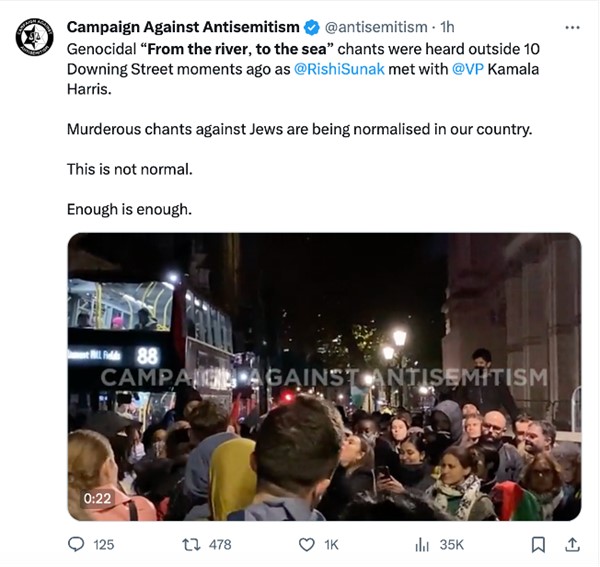Click the 0:22 video duration label
The height and width of the screenshot is (567, 600).
point(96,496)
